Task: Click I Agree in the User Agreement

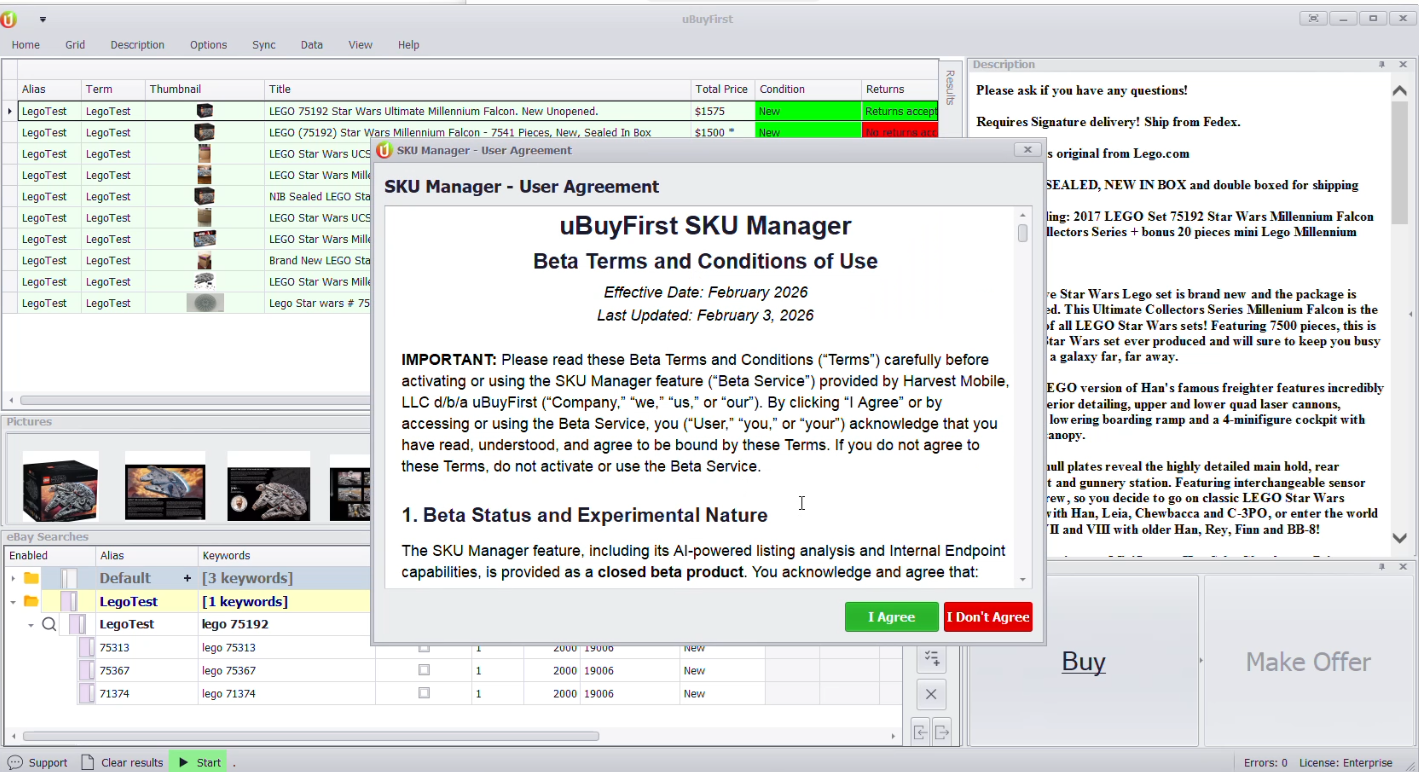Action: click(892, 617)
